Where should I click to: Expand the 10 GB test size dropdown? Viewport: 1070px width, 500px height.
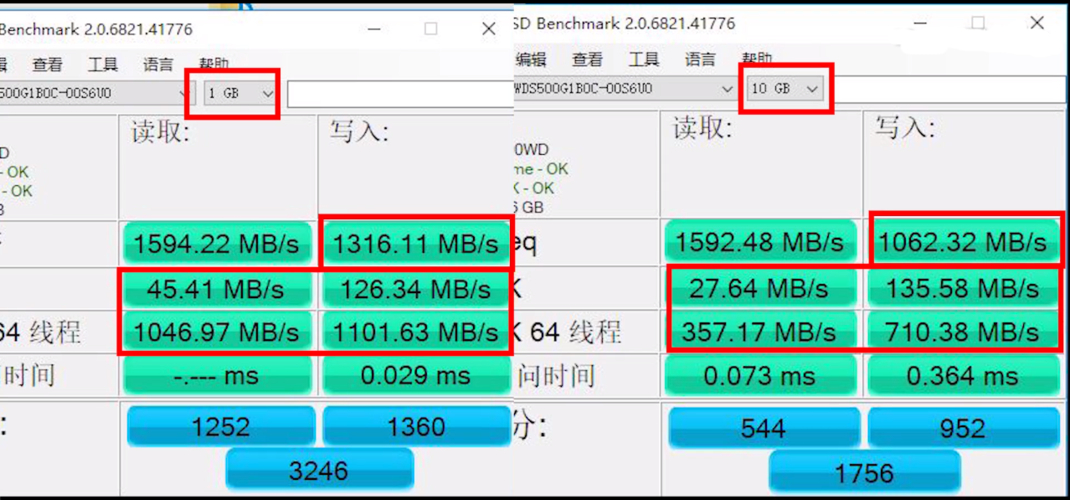point(785,89)
